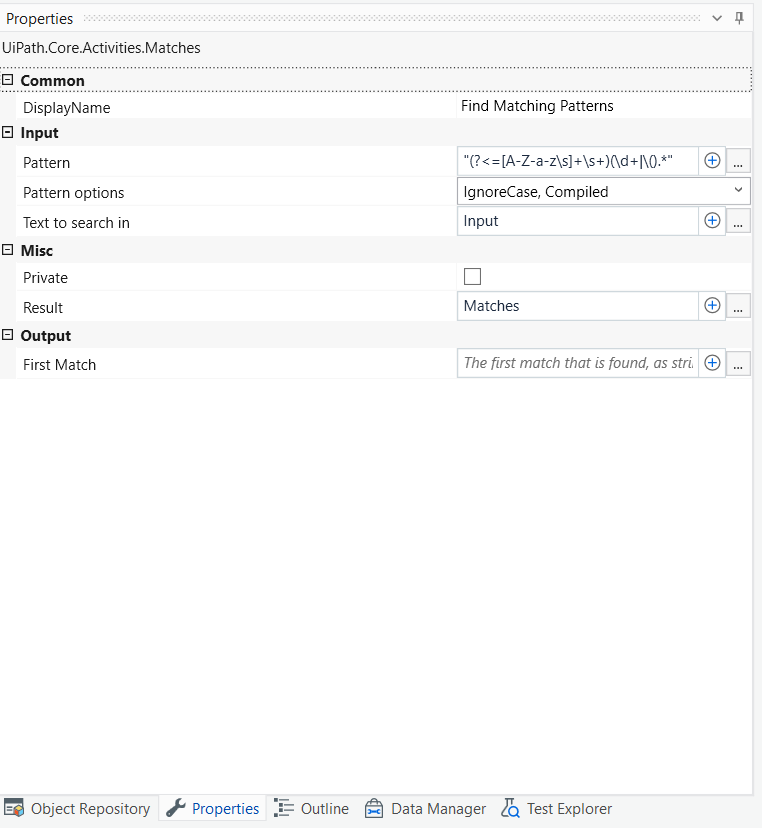Open the ellipsis editor for the Result field
This screenshot has width=762, height=828.
(738, 306)
